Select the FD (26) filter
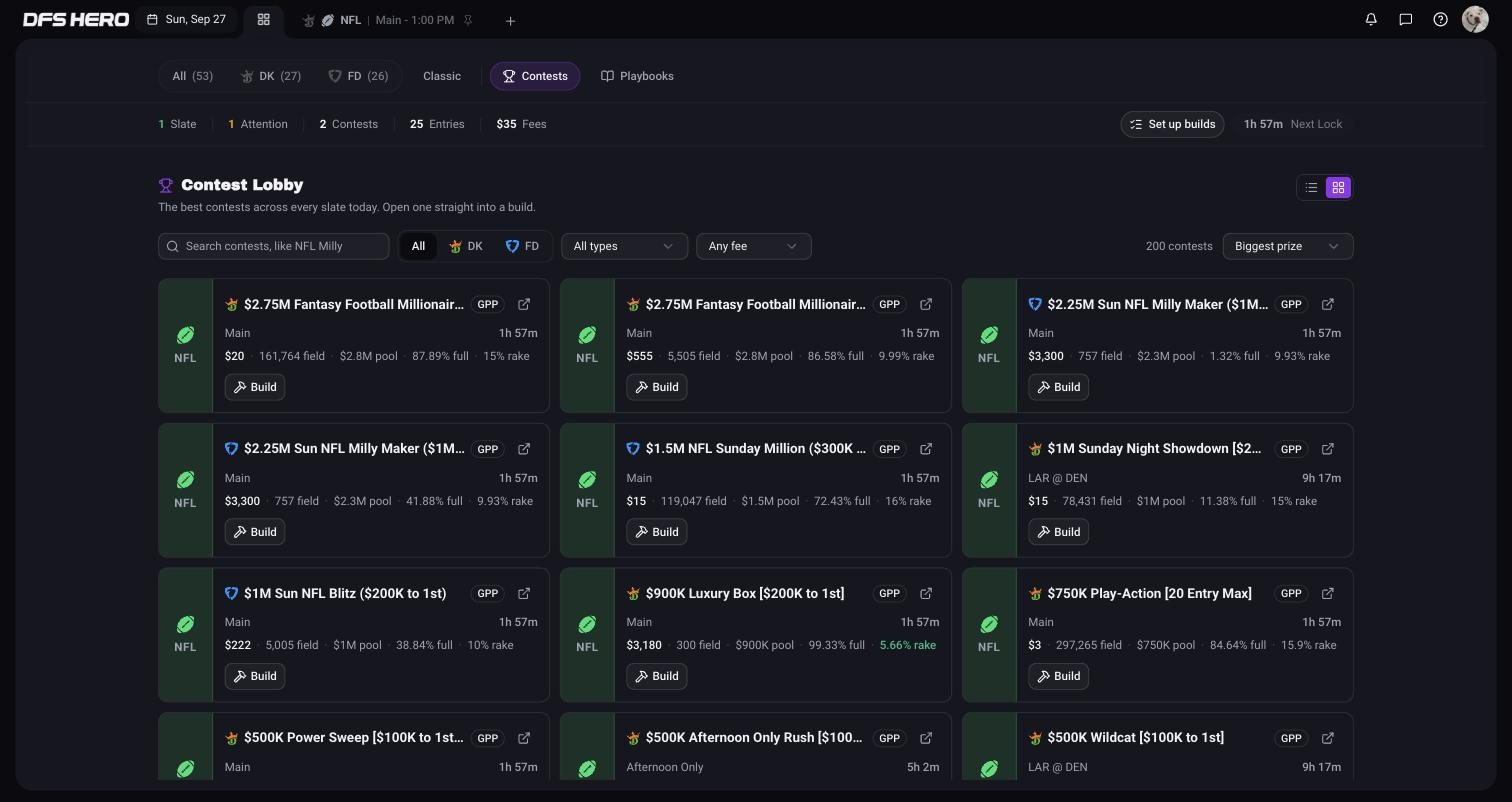Image resolution: width=1512 pixels, height=802 pixels. (358, 76)
